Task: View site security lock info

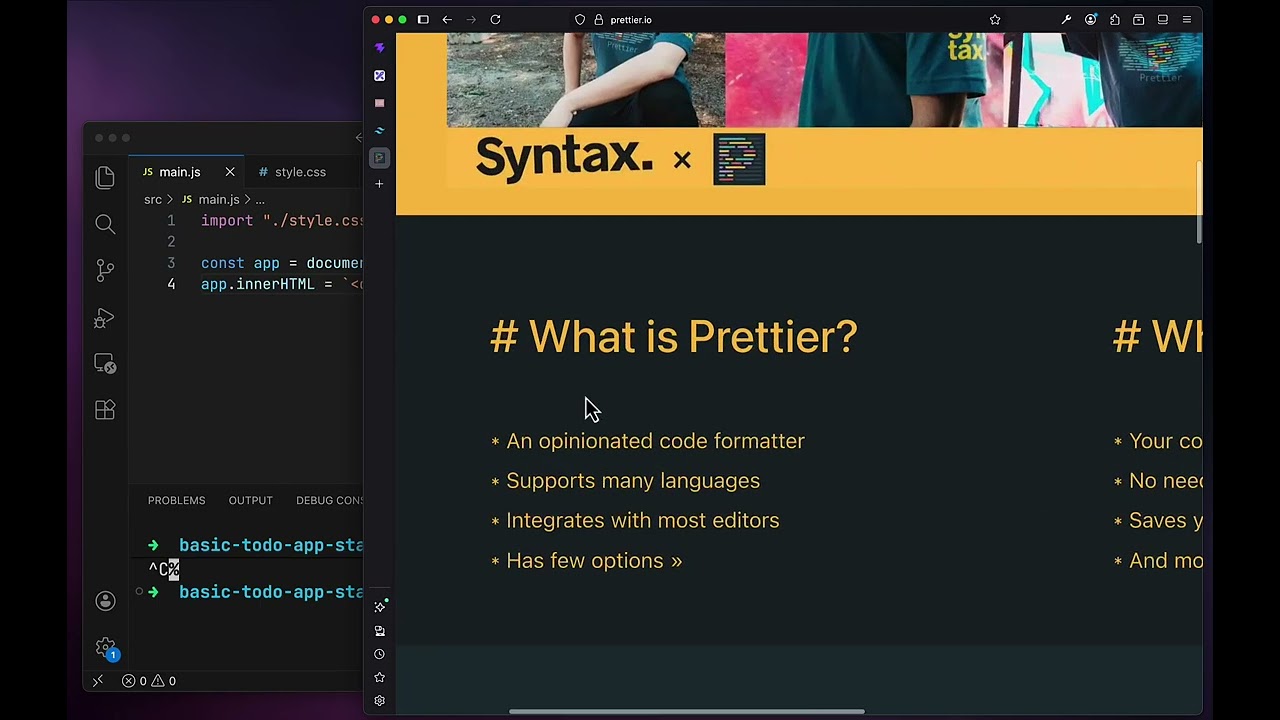Action: point(599,19)
